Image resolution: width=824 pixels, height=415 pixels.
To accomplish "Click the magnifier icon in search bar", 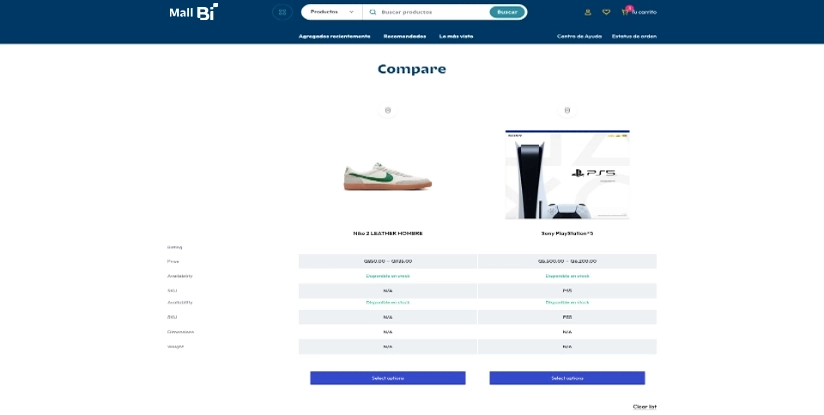I will pos(373,12).
